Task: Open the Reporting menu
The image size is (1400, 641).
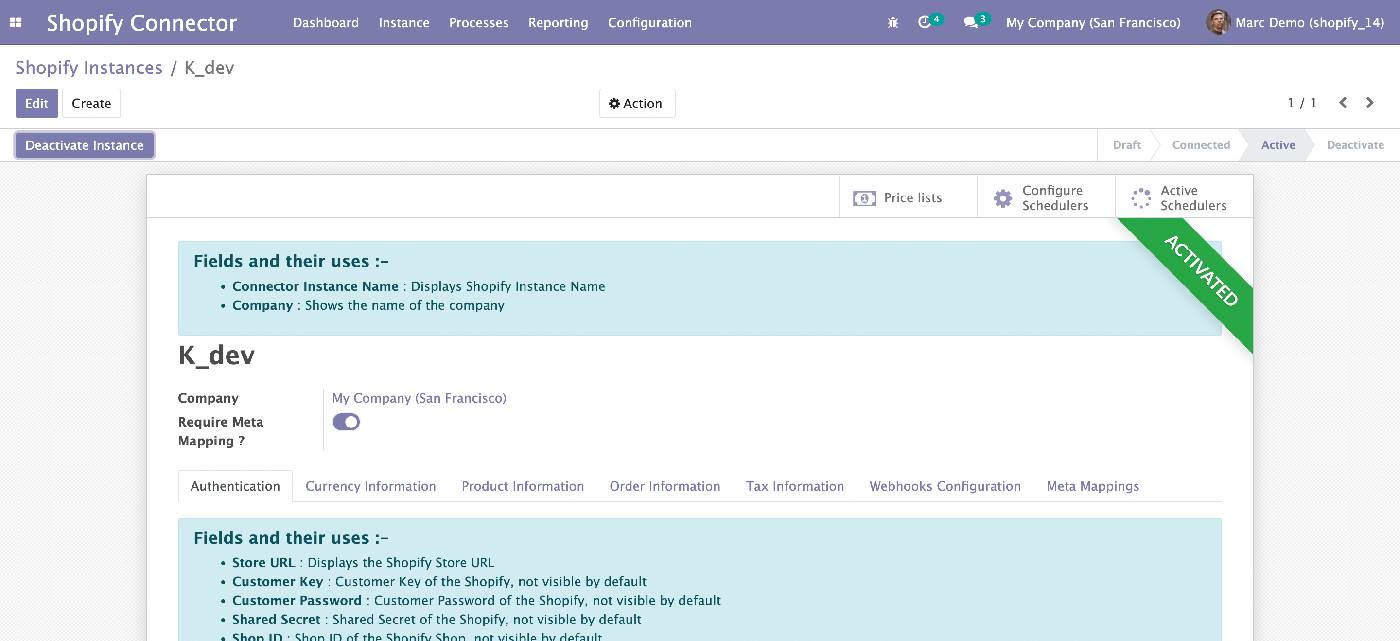Action: click(x=558, y=22)
